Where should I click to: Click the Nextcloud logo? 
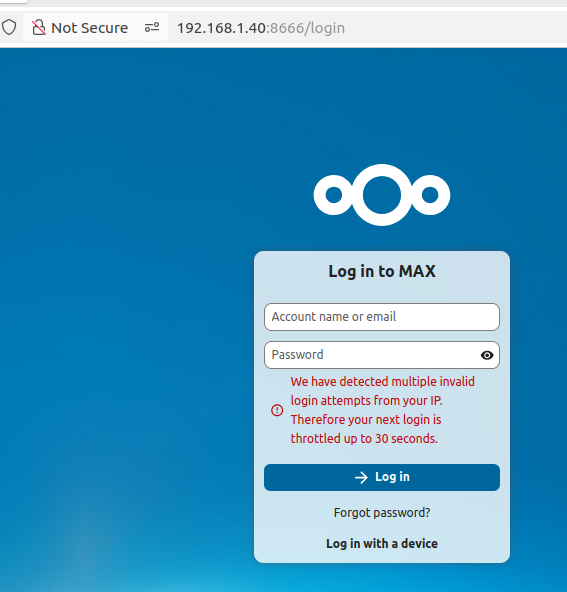382,195
